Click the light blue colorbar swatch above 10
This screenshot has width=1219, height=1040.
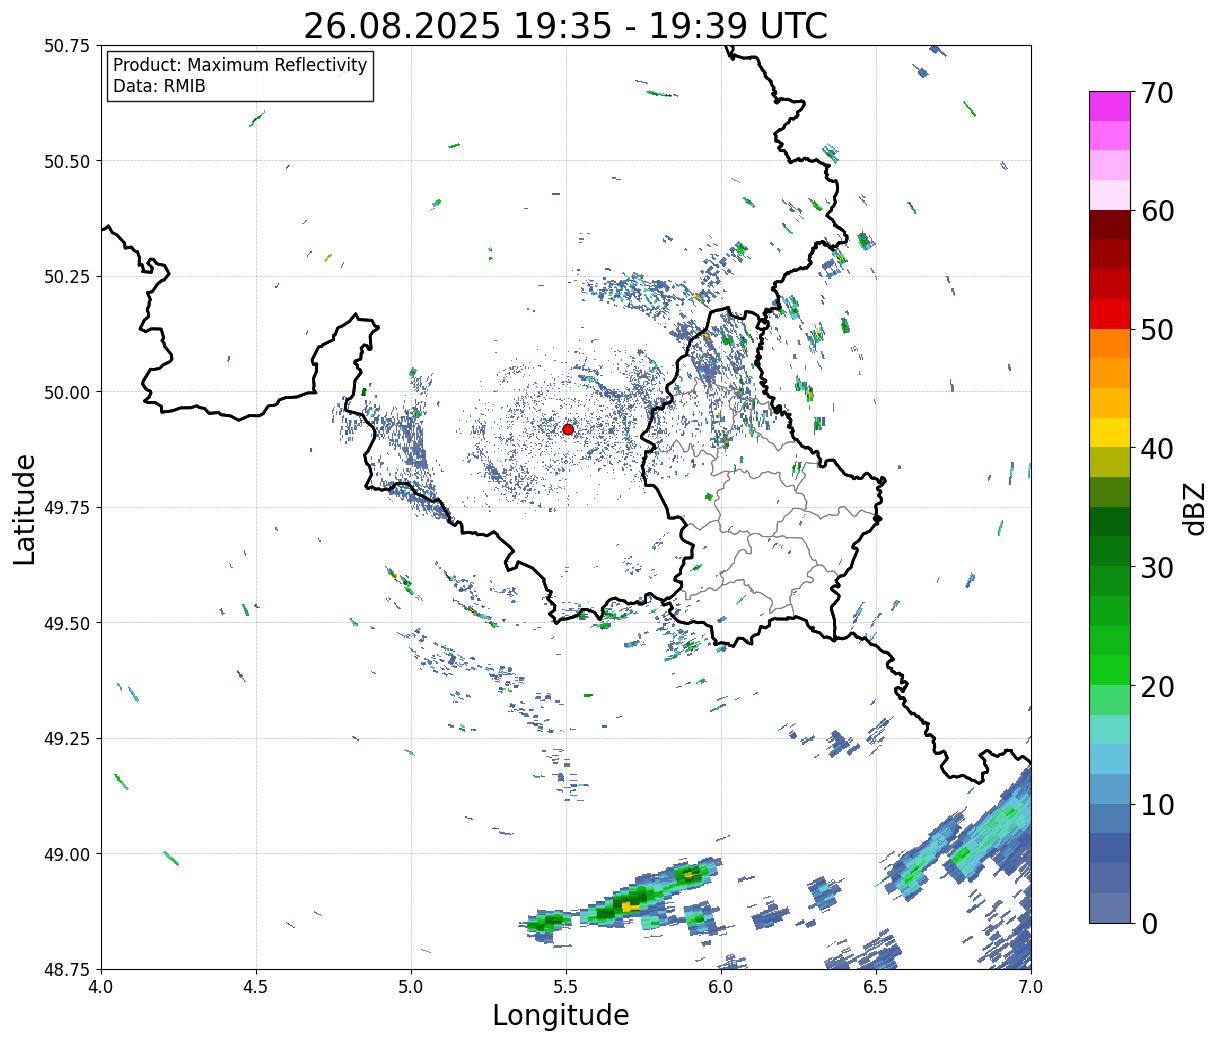pyautogui.click(x=1110, y=788)
